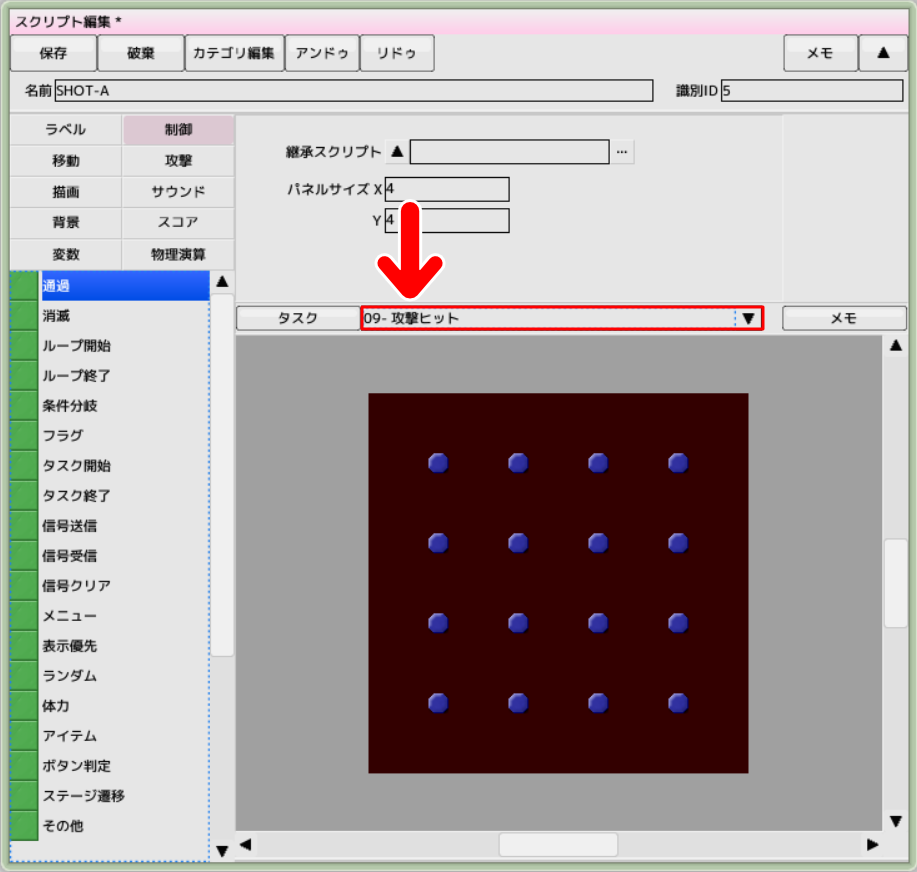Click the bottom-right blue dot in panel
Screen dimensions: 917x872
(x=678, y=703)
